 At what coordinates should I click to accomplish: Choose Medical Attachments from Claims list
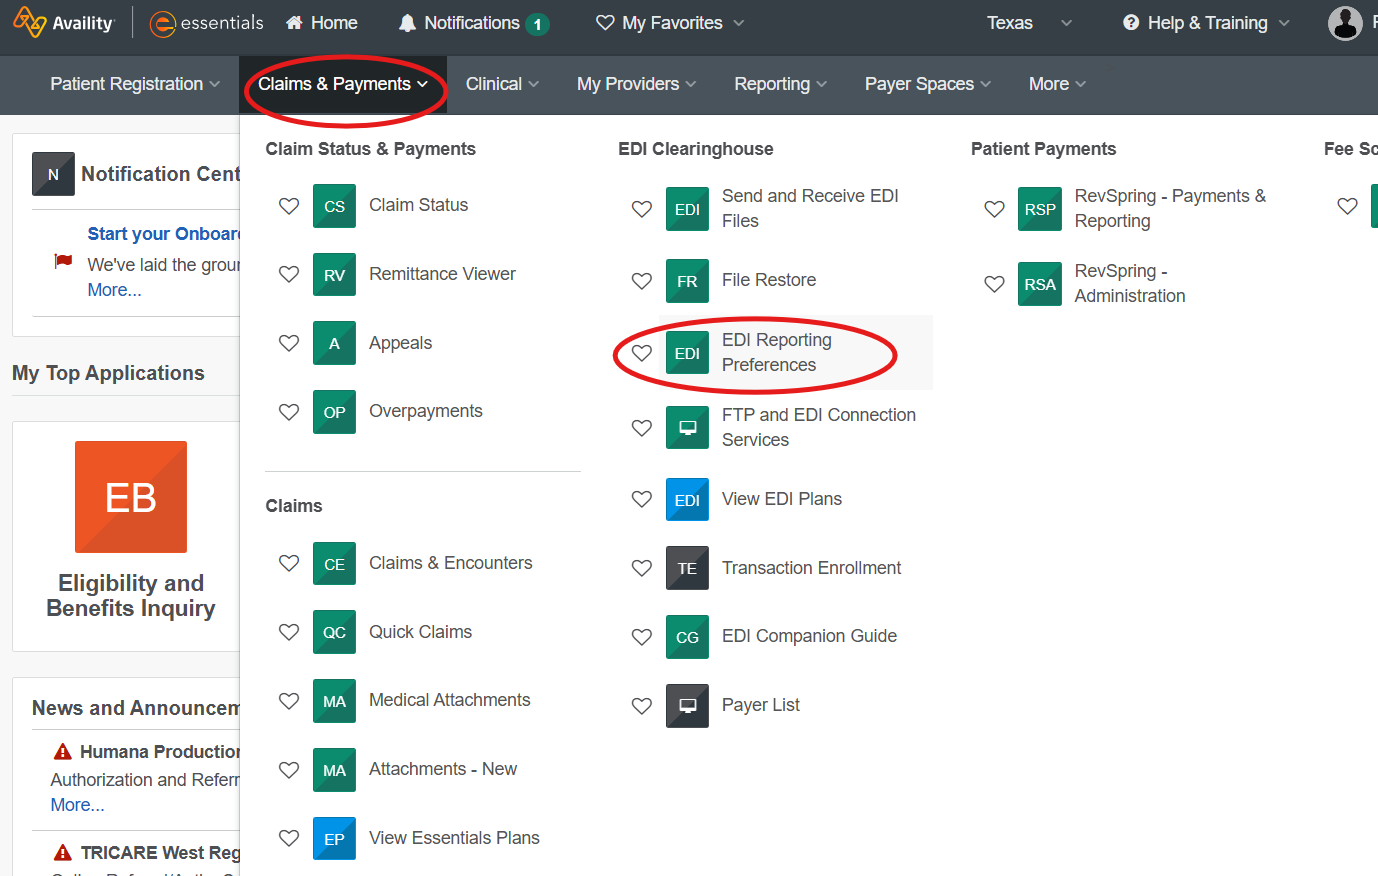pos(449,700)
